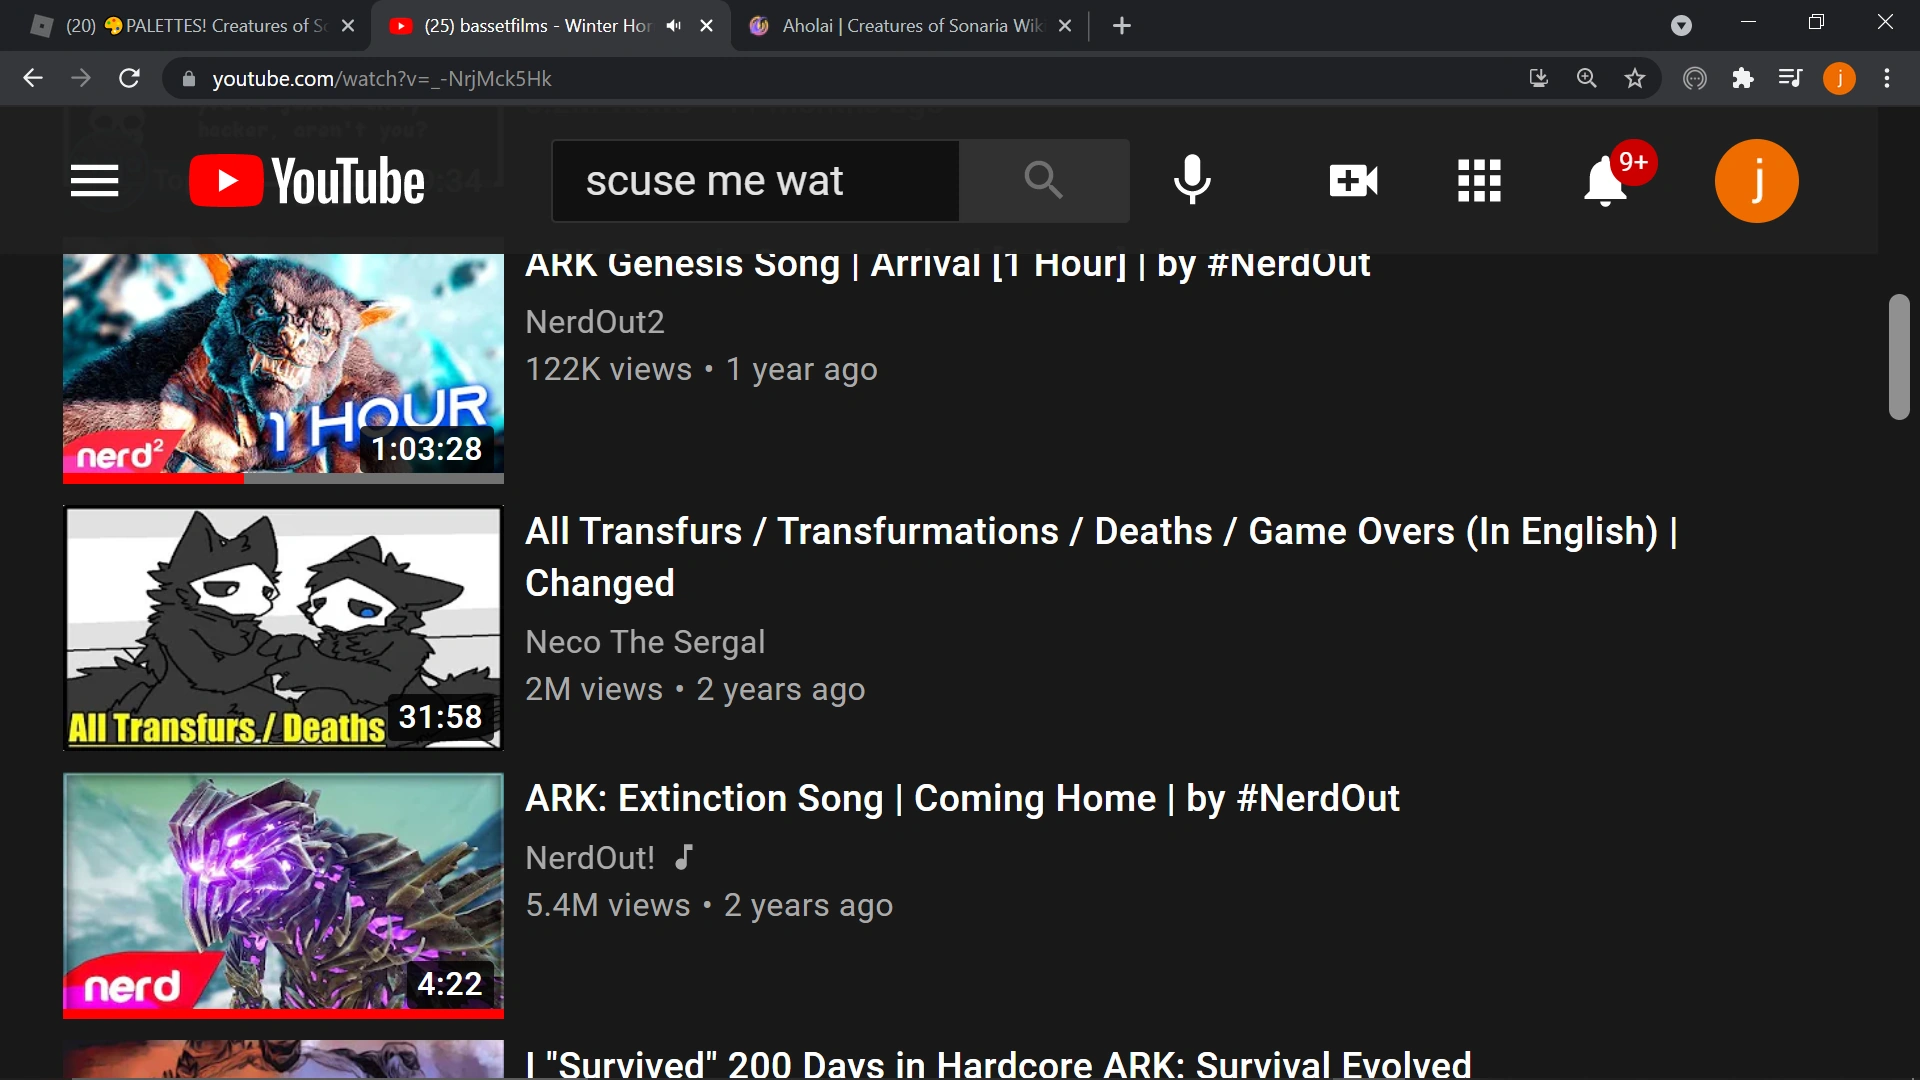The height and width of the screenshot is (1080, 1920).
Task: Open the YouTube hamburger guide menu
Action: coord(95,181)
